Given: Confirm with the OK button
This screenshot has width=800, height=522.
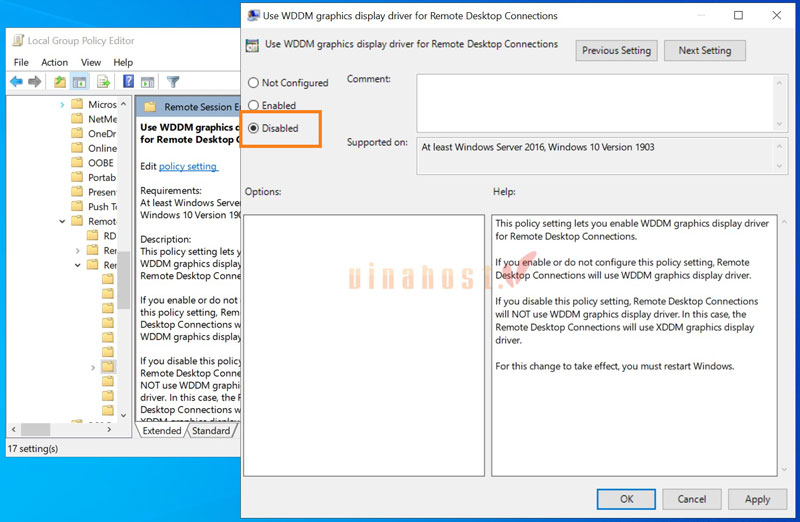Looking at the screenshot, I should (626, 499).
